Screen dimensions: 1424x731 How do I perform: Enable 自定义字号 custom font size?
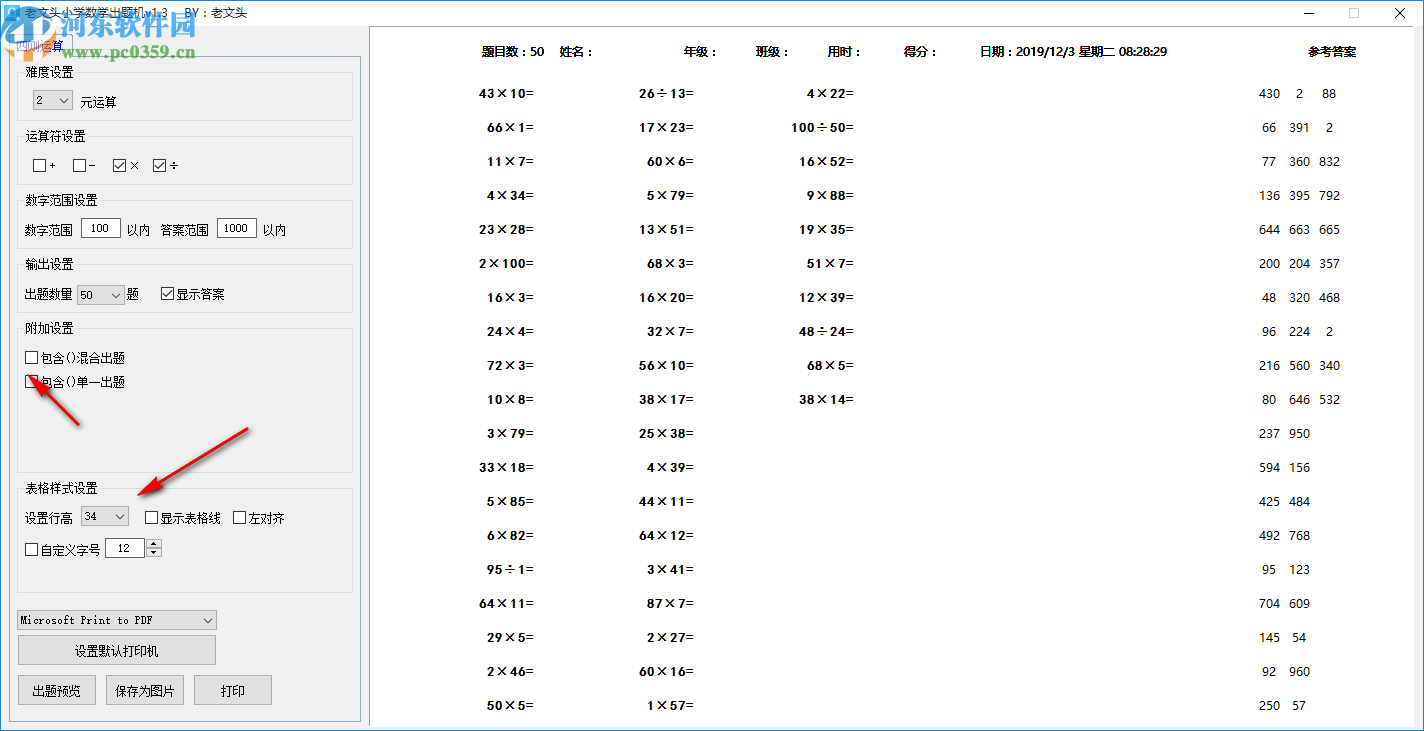click(x=31, y=548)
